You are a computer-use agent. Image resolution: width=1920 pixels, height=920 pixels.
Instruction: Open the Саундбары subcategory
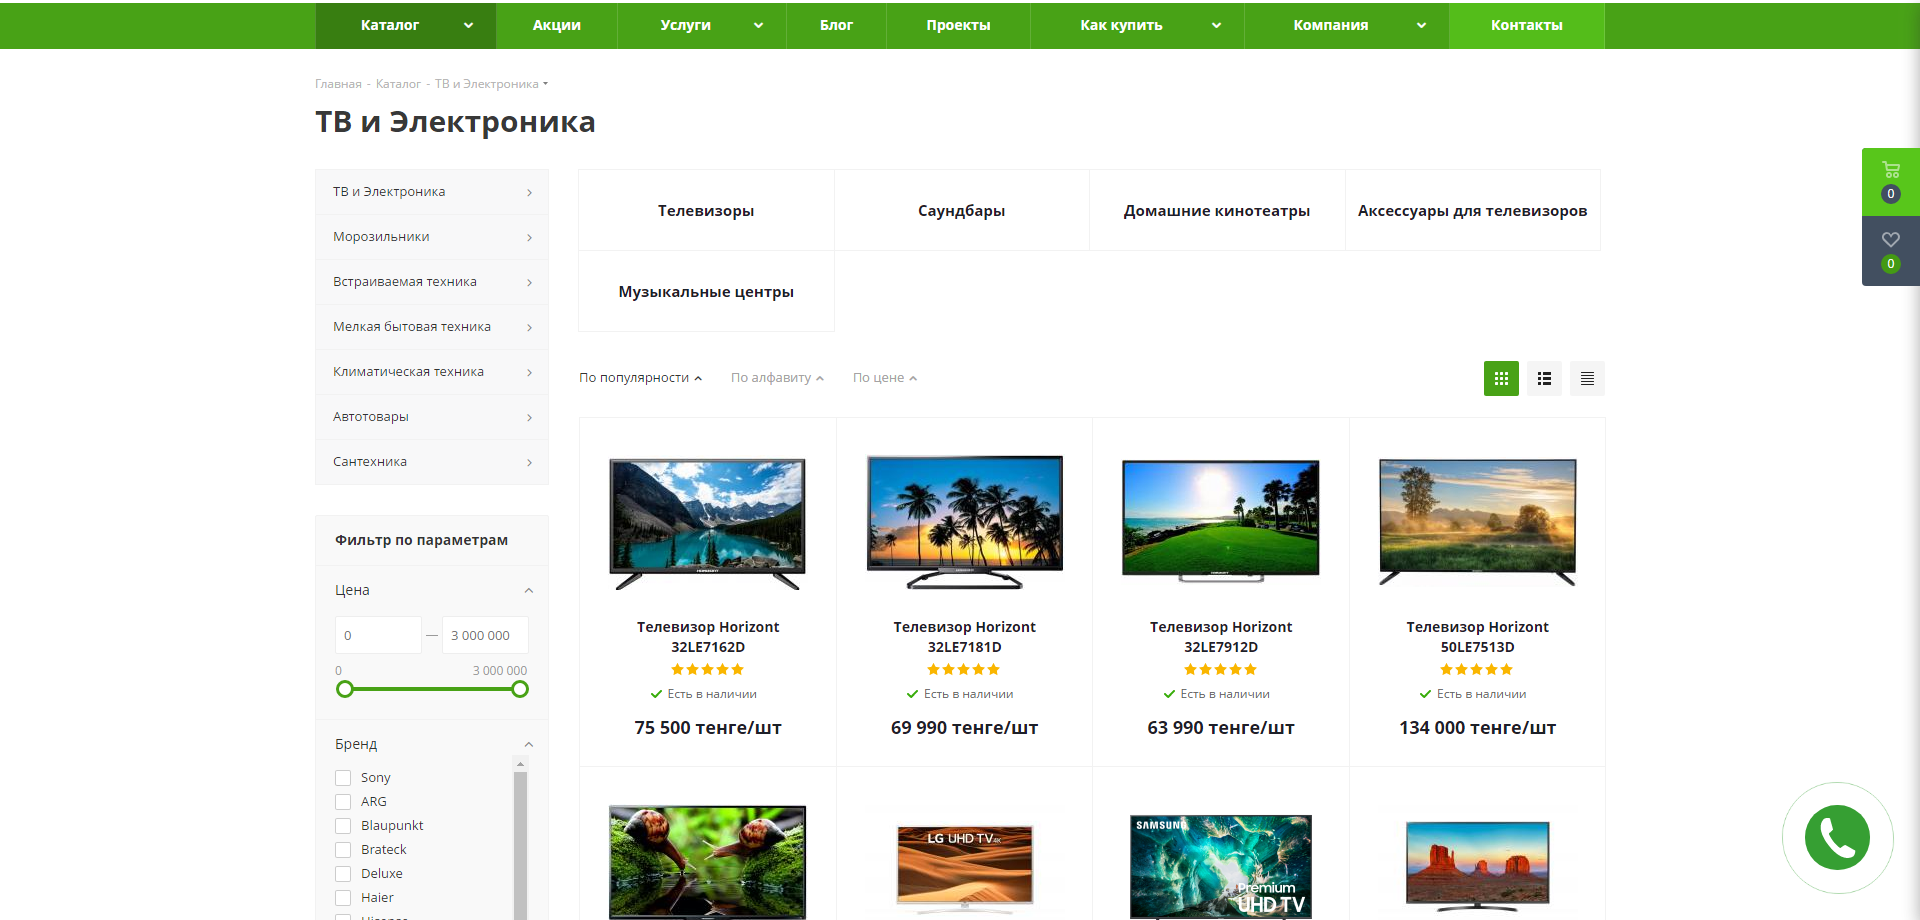coord(962,210)
